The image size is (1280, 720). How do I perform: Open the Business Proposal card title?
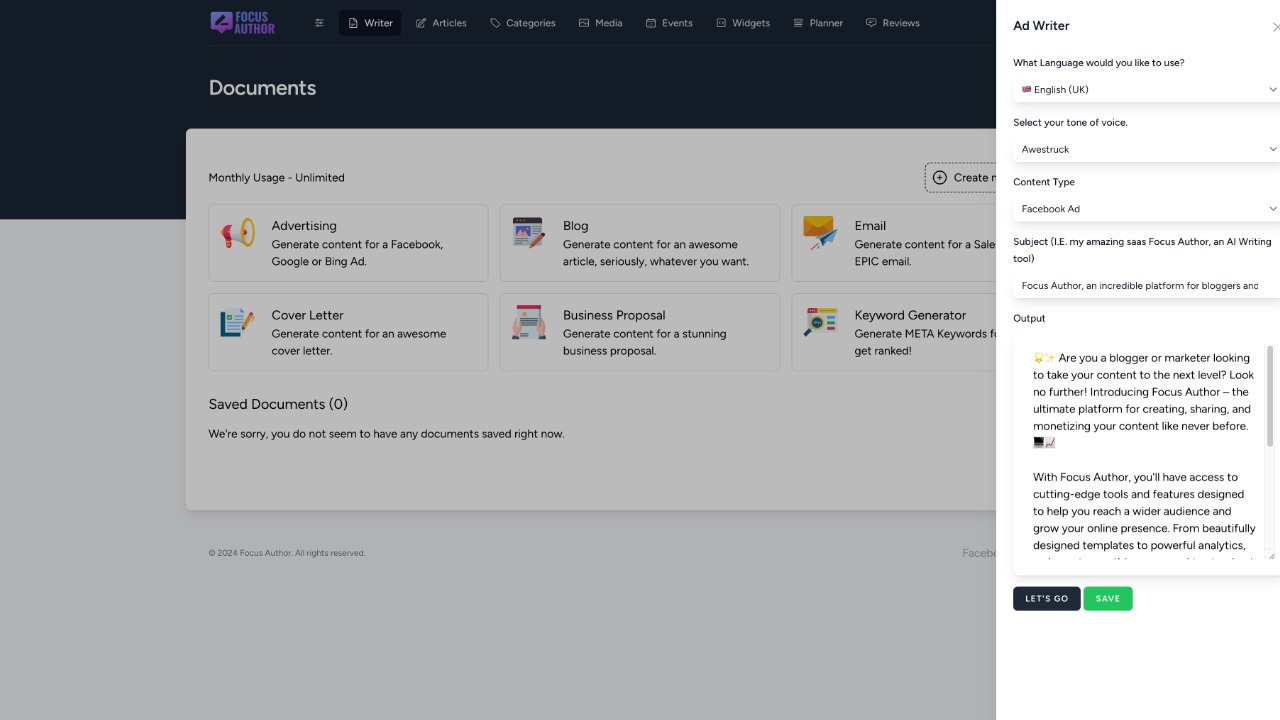614,315
